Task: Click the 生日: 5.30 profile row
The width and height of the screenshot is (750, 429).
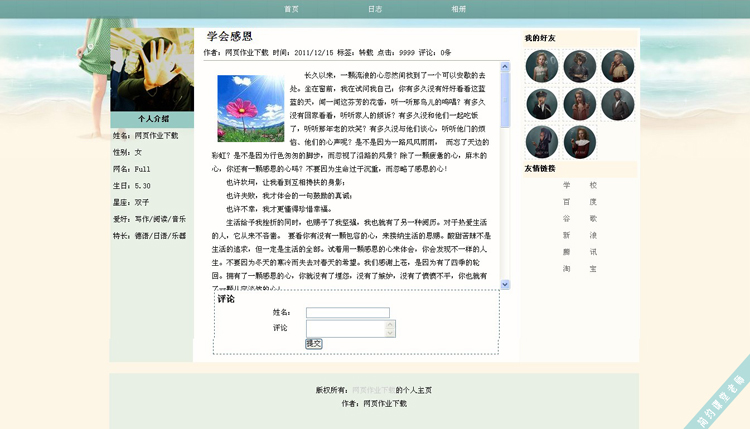Action: pyautogui.click(x=132, y=186)
